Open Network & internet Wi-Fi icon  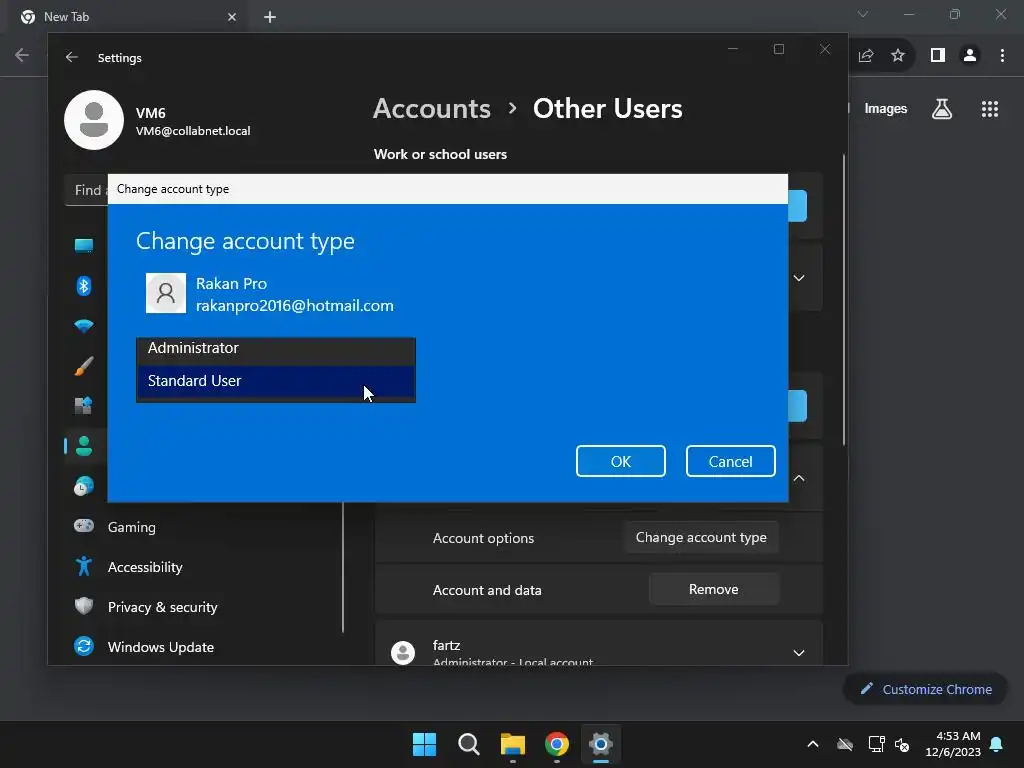[x=84, y=325]
